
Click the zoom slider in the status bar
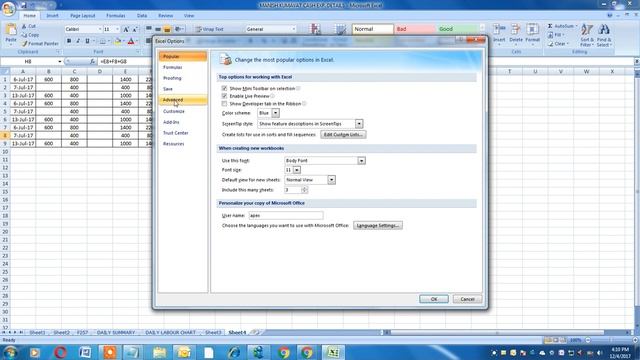(610, 340)
